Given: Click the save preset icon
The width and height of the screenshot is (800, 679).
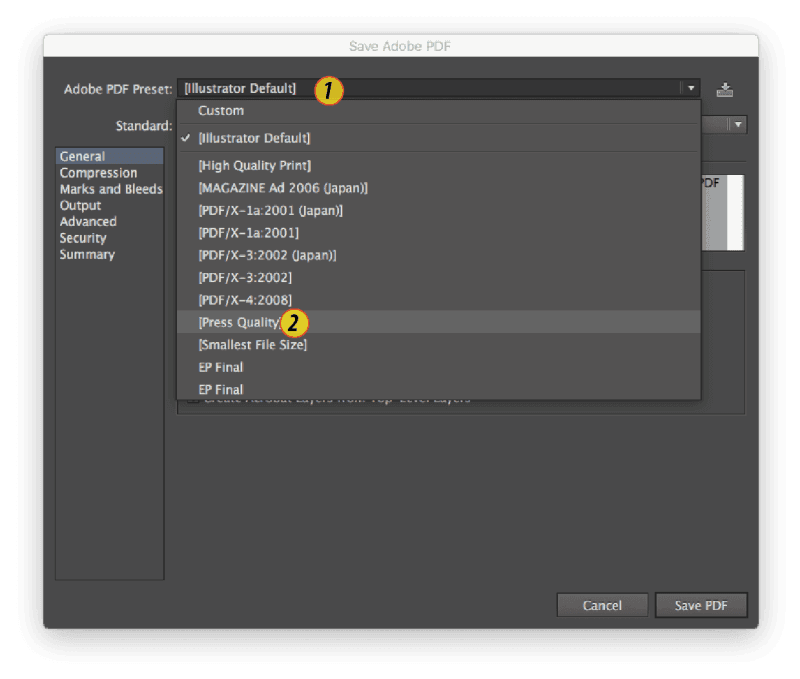Looking at the screenshot, I should coord(725,89).
